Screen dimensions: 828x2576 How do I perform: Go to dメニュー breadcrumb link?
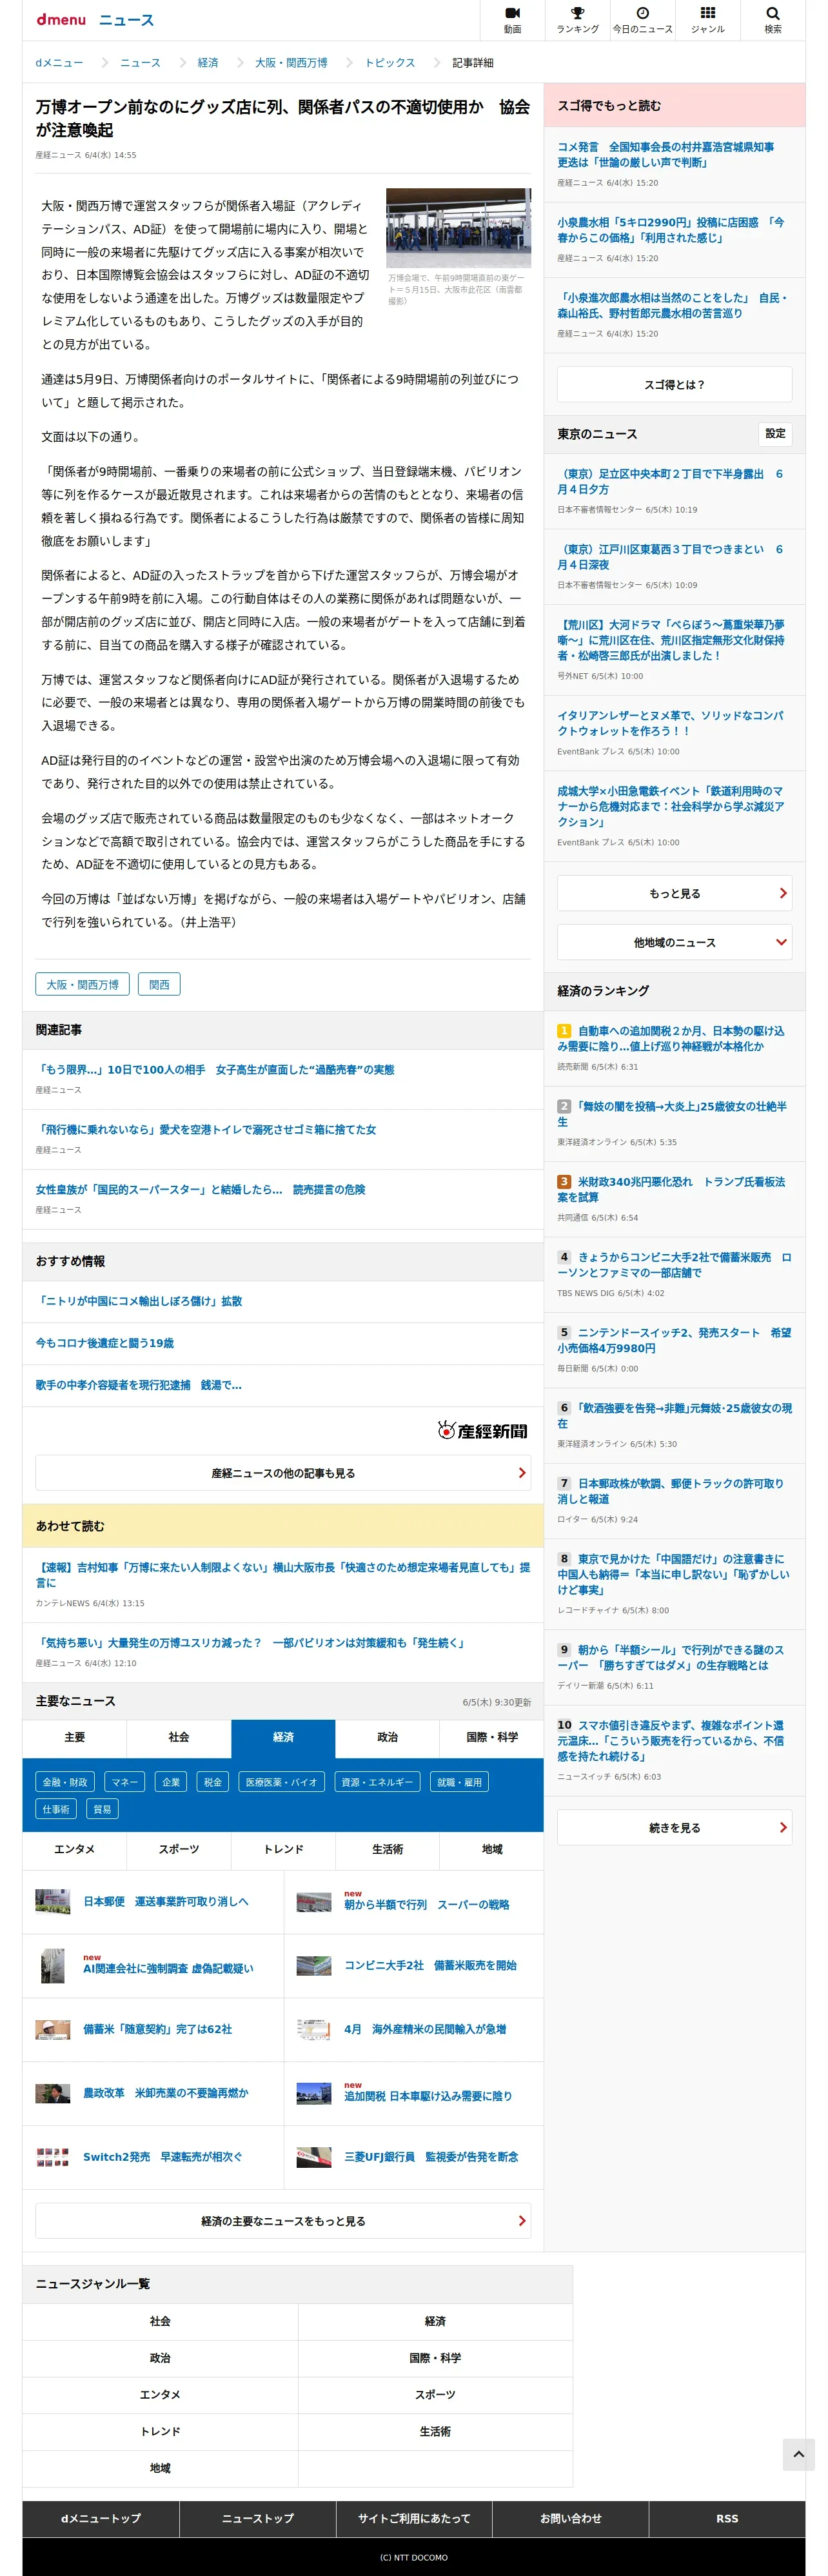tap(59, 63)
